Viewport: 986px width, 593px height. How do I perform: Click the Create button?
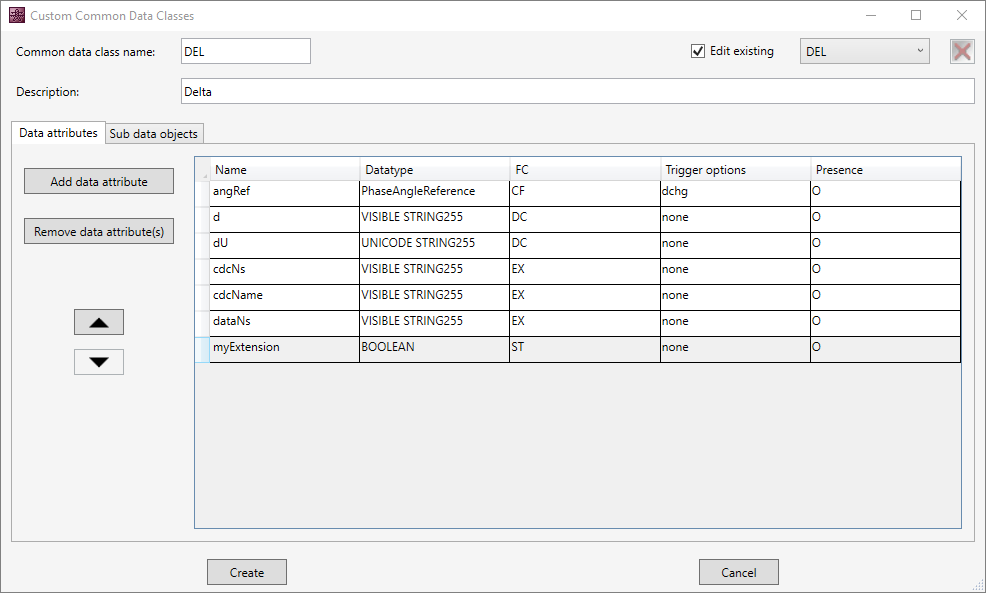[x=246, y=572]
